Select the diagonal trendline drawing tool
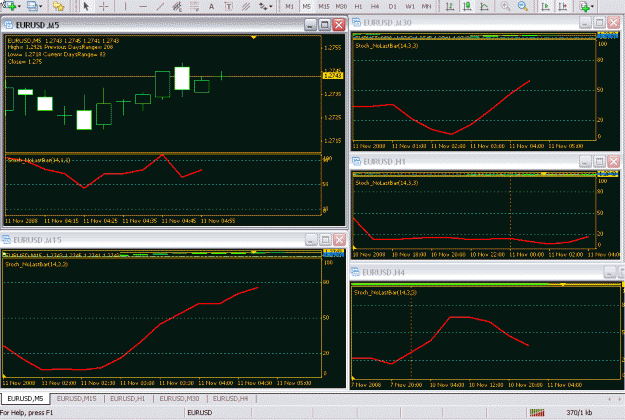 coord(160,6)
